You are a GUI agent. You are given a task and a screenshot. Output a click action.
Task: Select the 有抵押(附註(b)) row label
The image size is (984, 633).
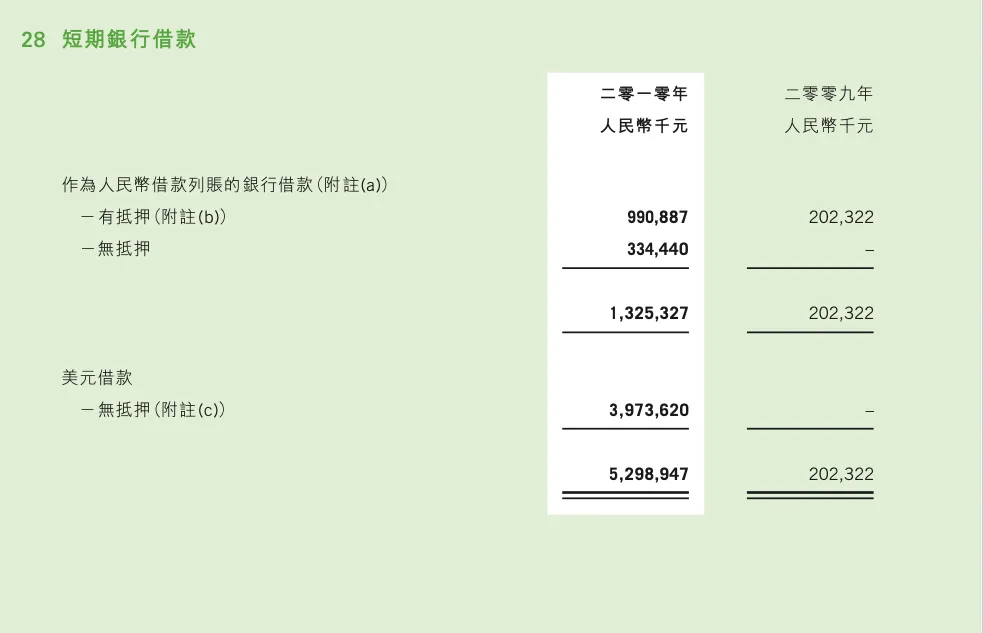click(153, 217)
